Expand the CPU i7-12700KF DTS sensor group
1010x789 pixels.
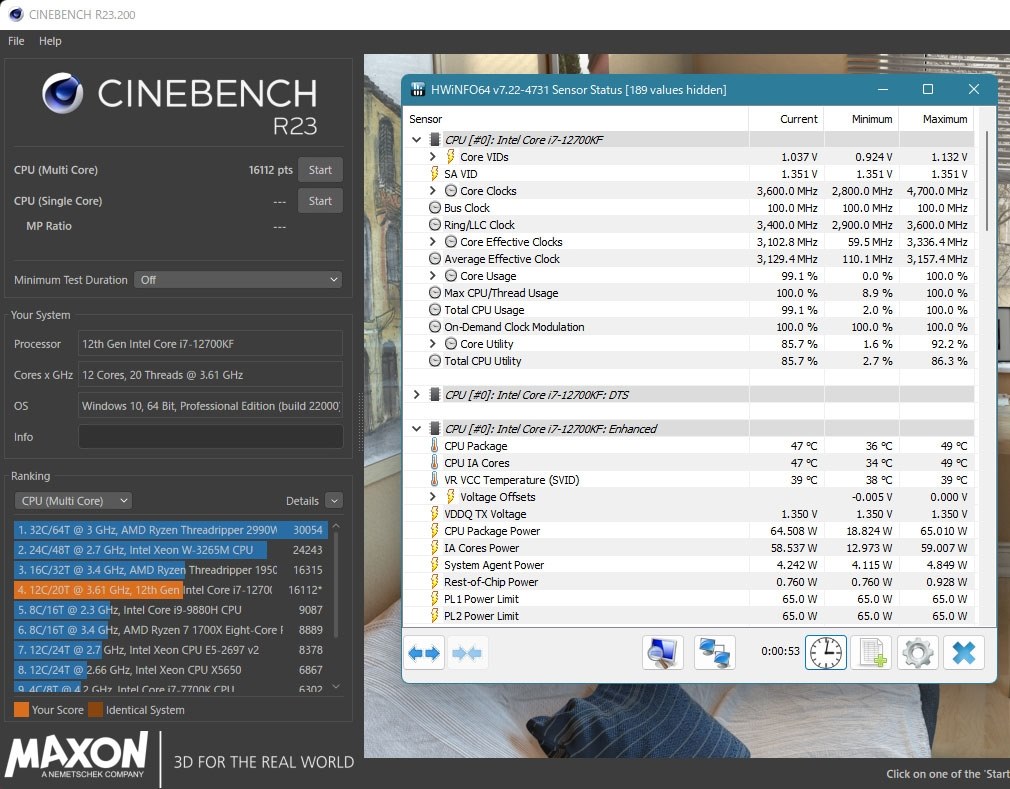(417, 395)
